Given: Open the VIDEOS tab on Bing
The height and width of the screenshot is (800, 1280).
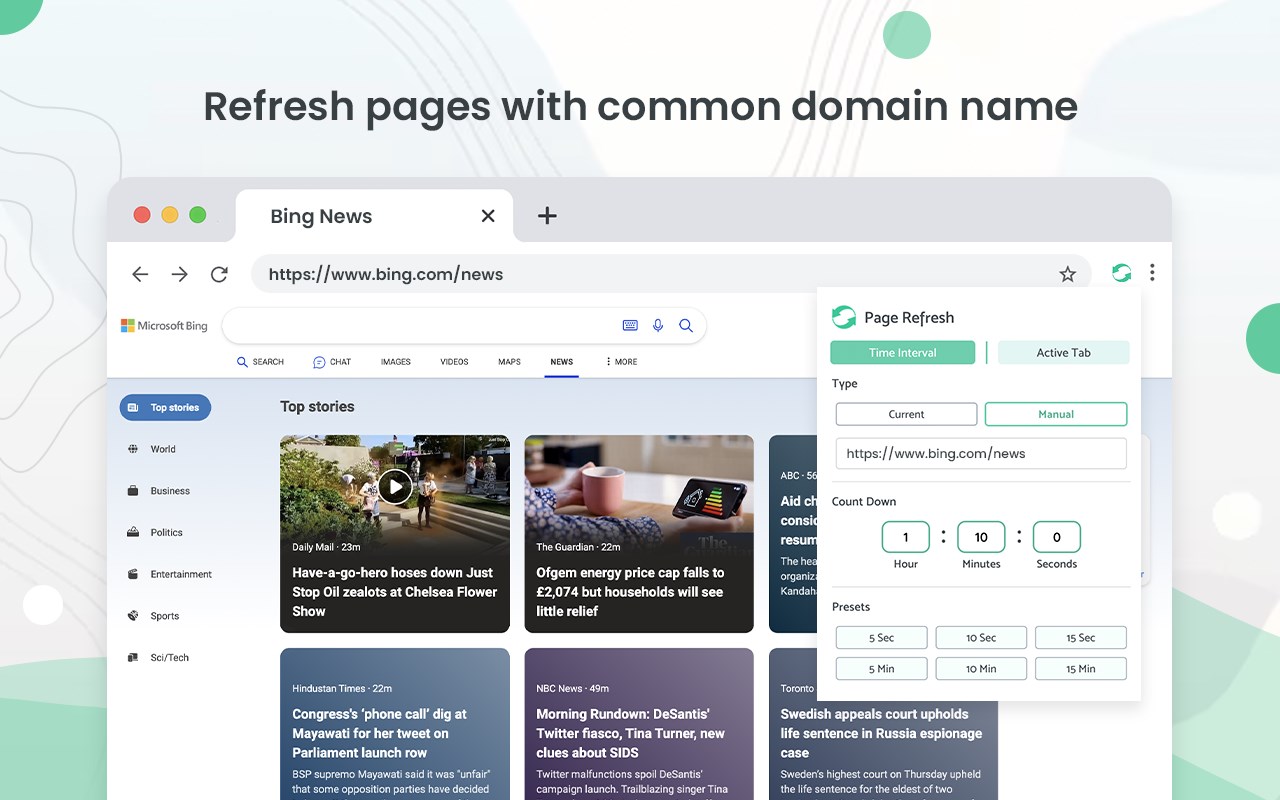Looking at the screenshot, I should click(454, 362).
